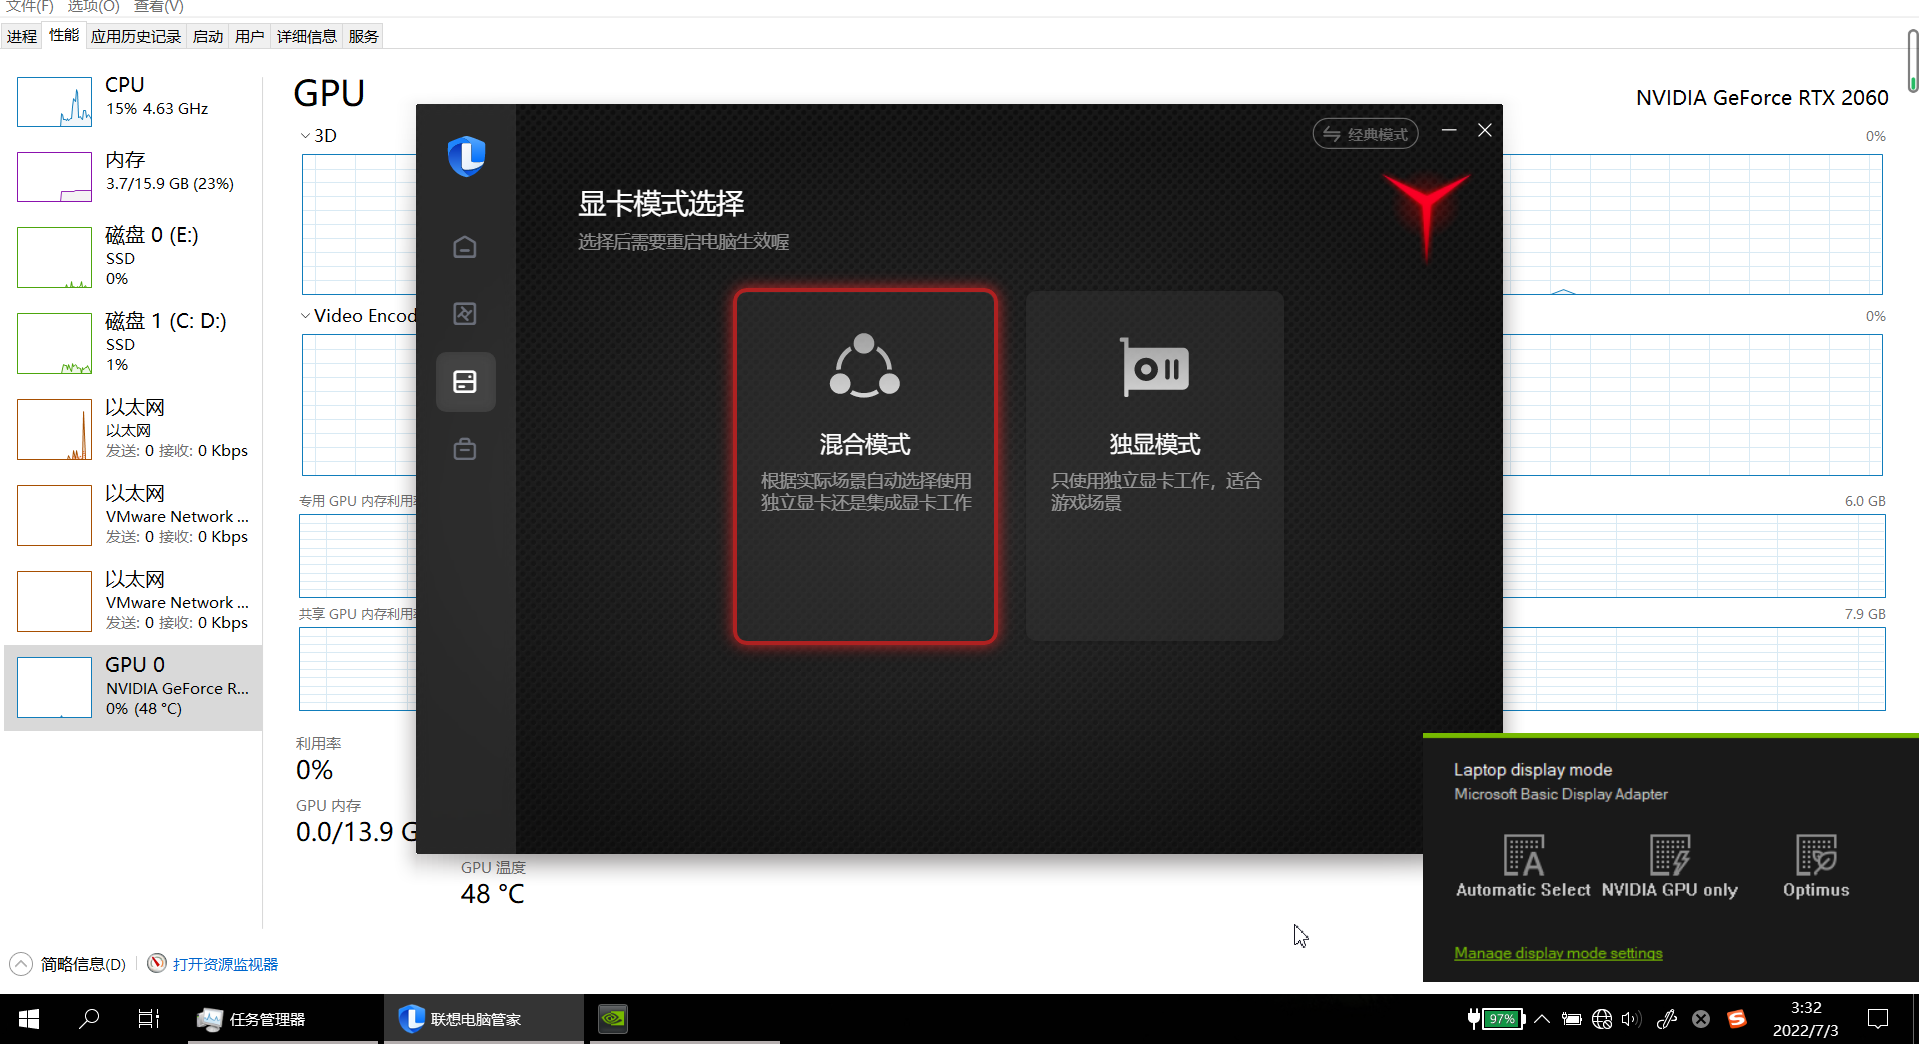Click the circled X tray icon

click(x=1701, y=1019)
